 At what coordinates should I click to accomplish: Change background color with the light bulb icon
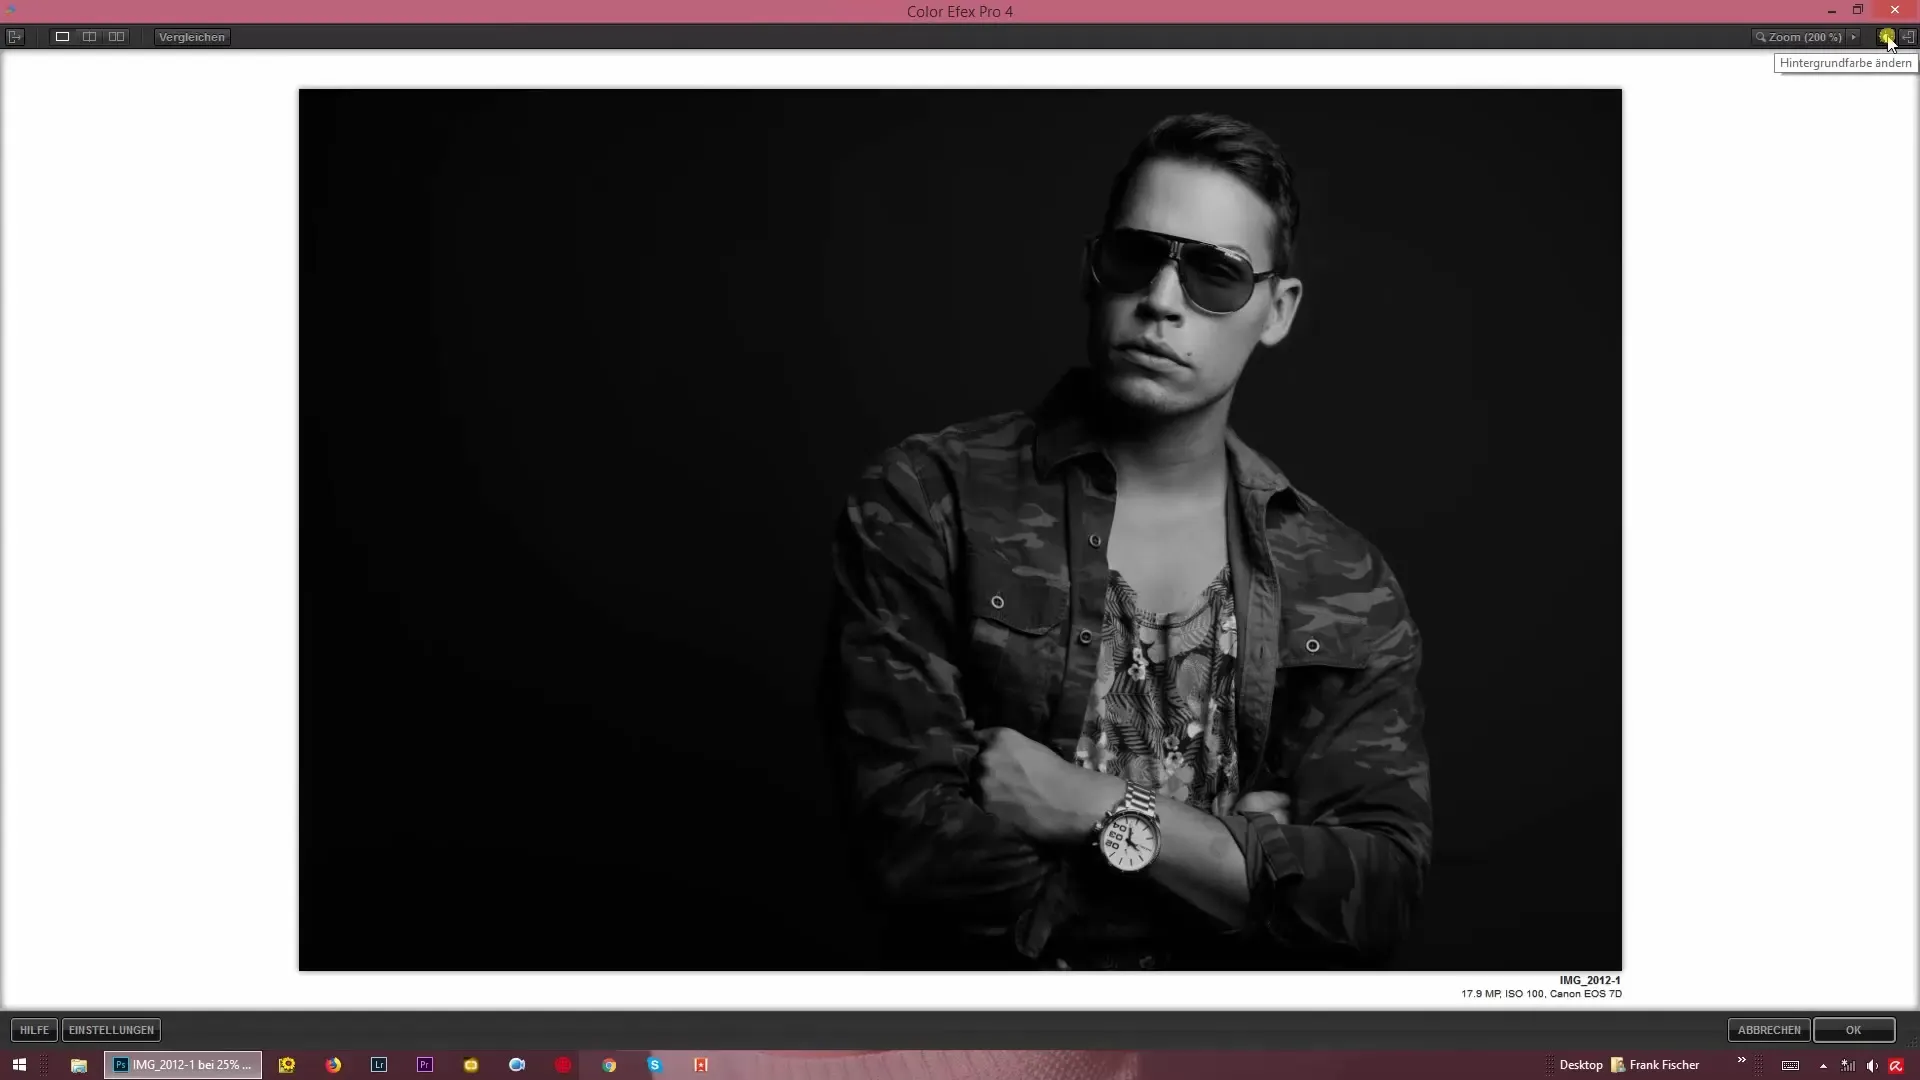pyautogui.click(x=1886, y=37)
